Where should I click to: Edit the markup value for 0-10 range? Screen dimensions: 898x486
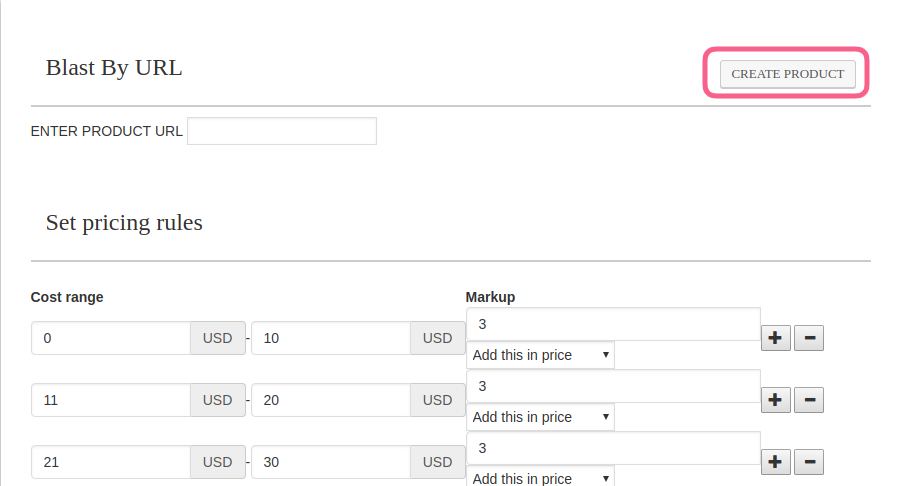tap(612, 324)
